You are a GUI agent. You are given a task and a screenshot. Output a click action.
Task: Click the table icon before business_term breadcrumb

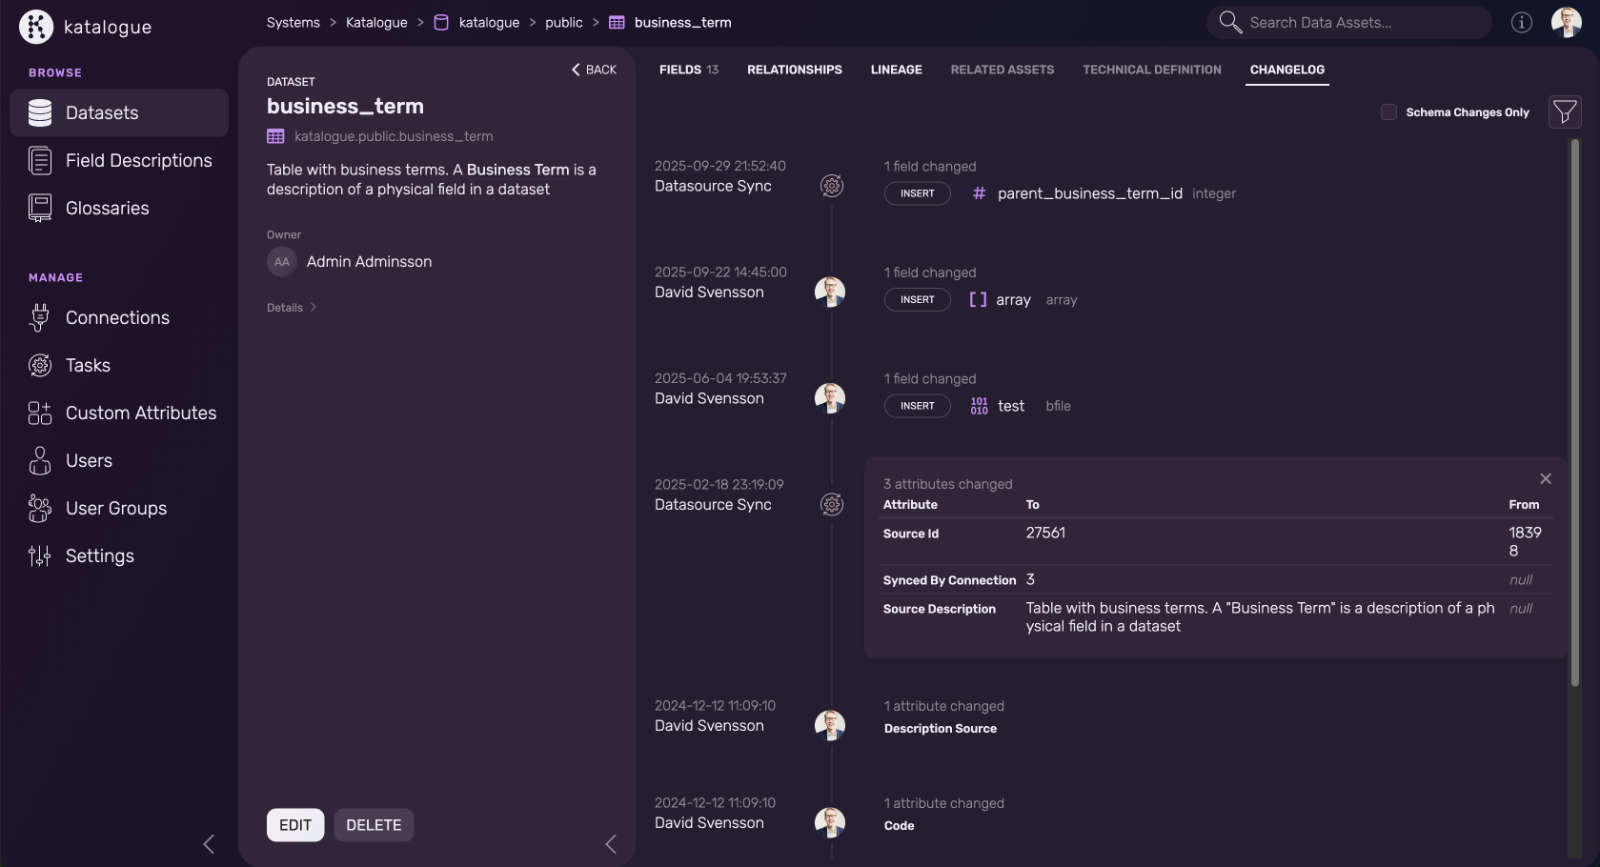point(617,22)
